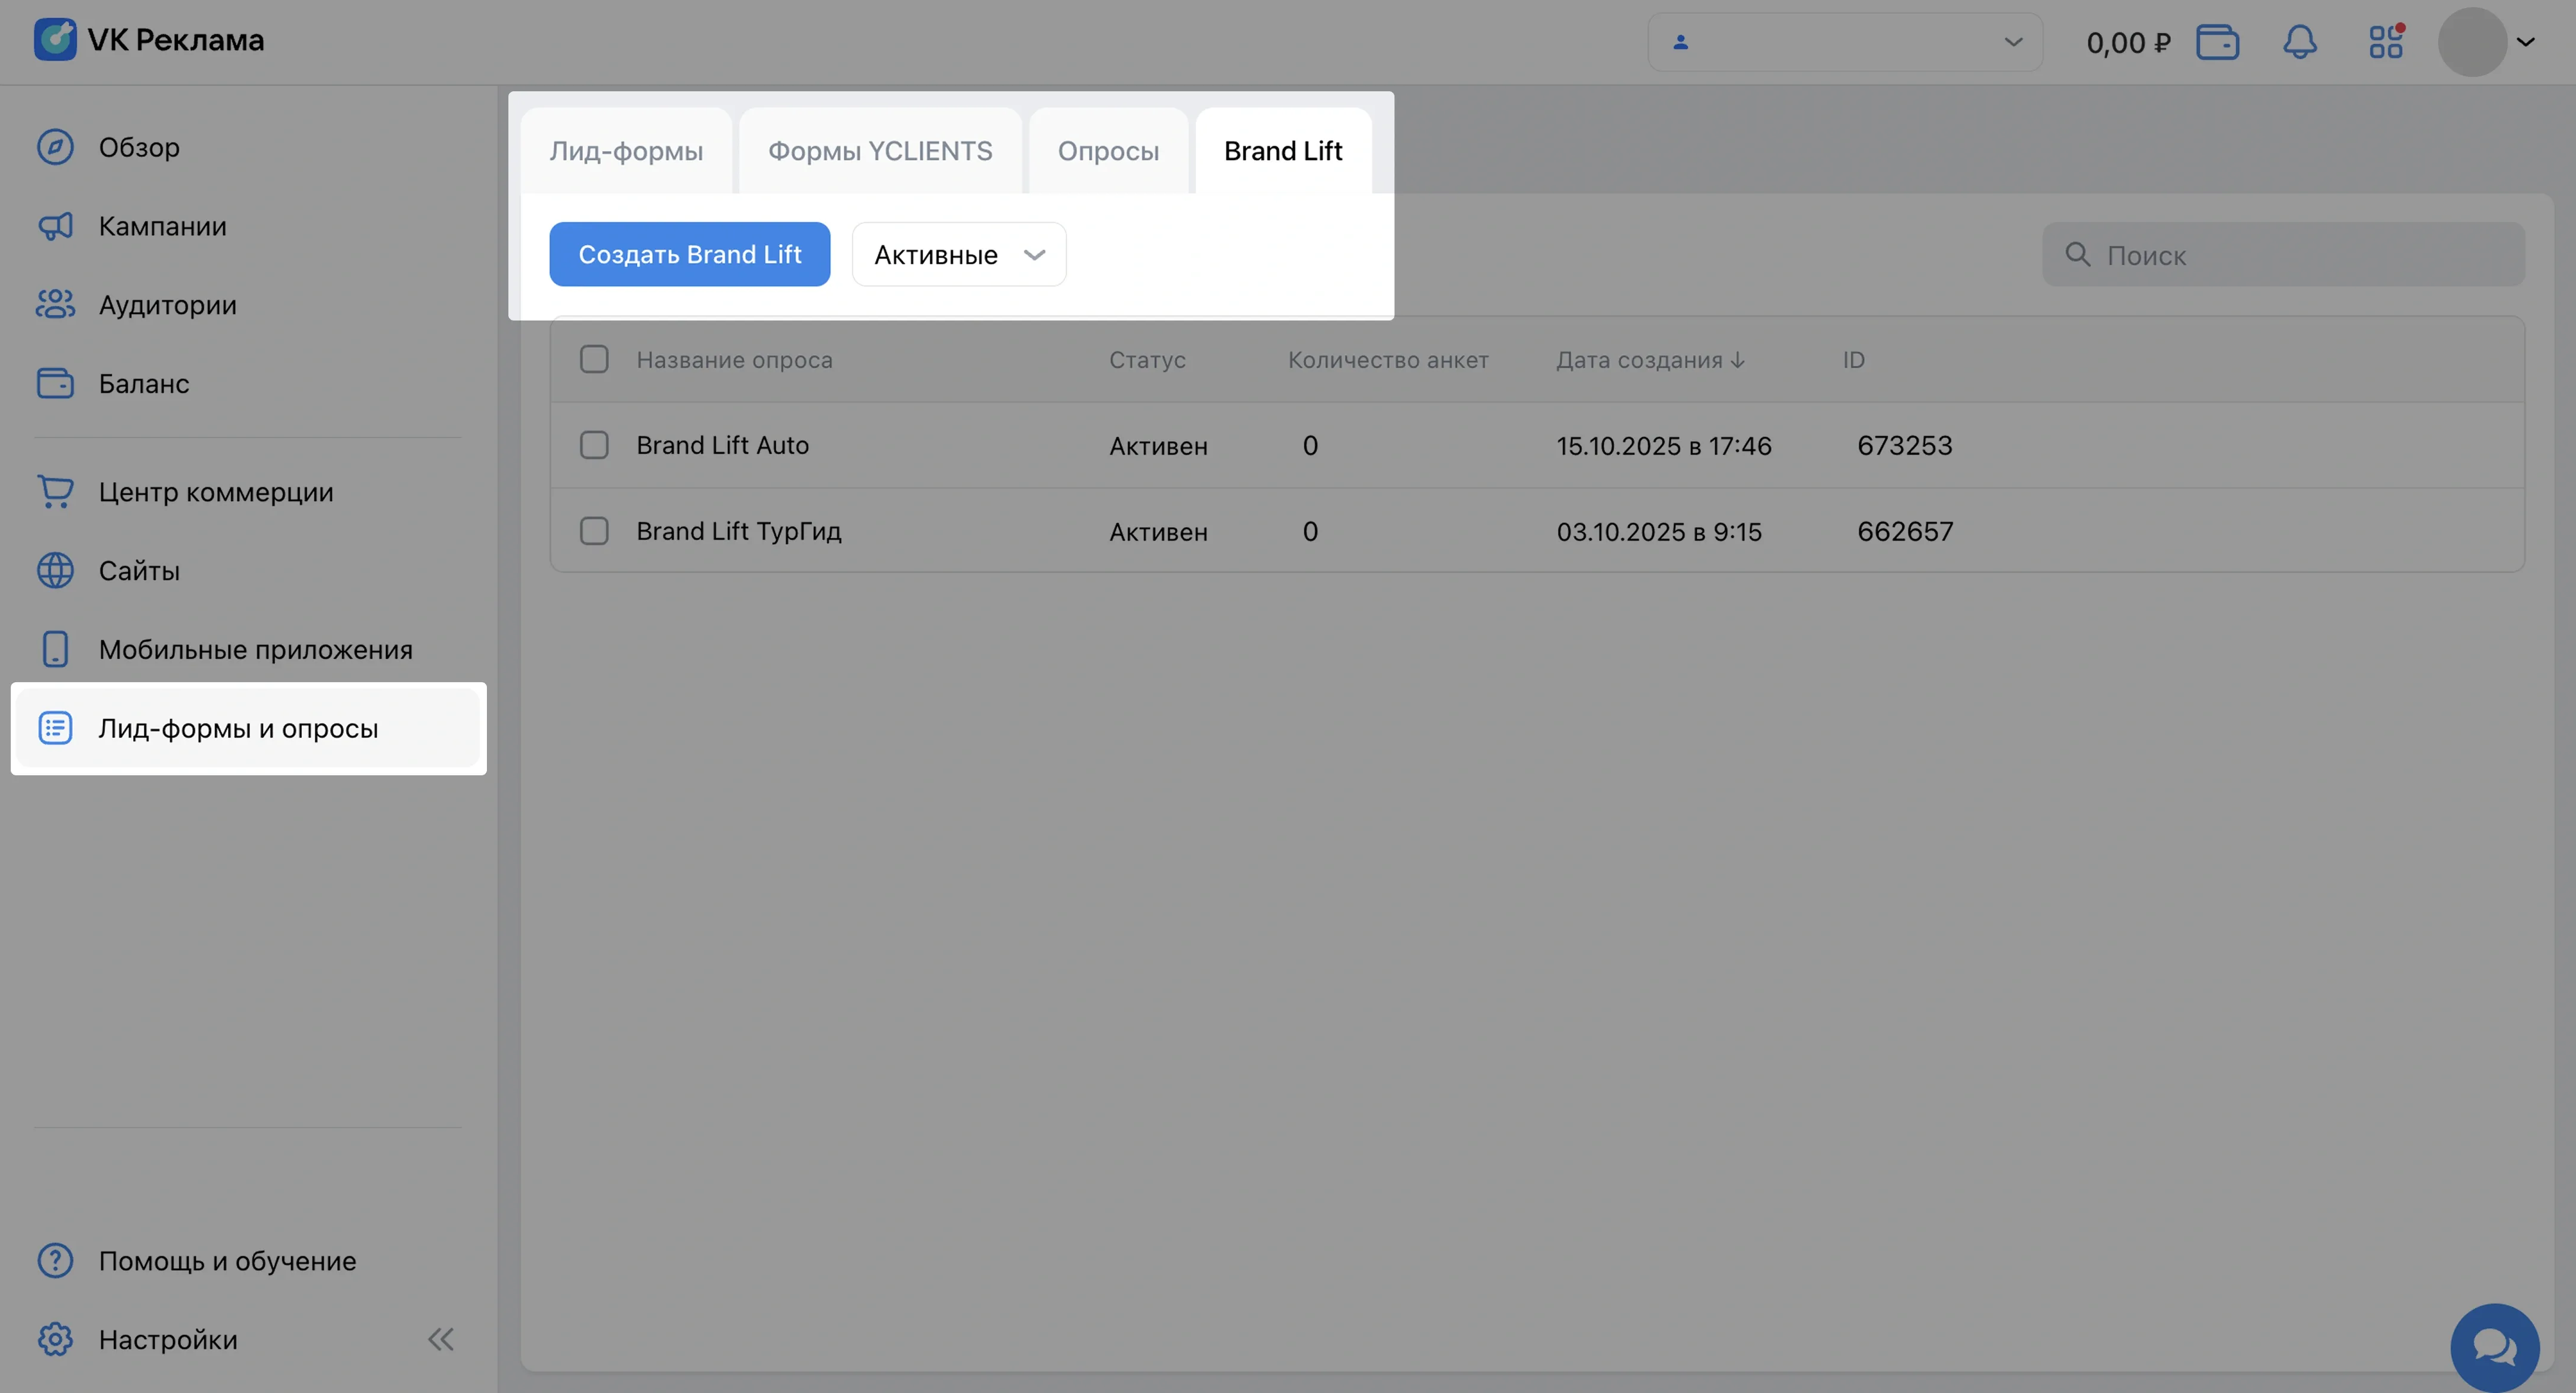Click the Создать Brand Lift button

689,254
